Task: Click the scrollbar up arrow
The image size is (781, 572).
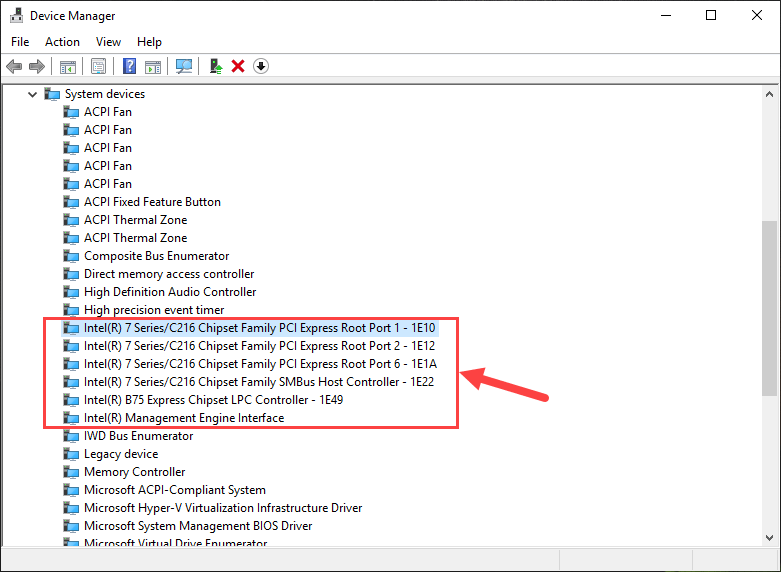Action: [770, 94]
